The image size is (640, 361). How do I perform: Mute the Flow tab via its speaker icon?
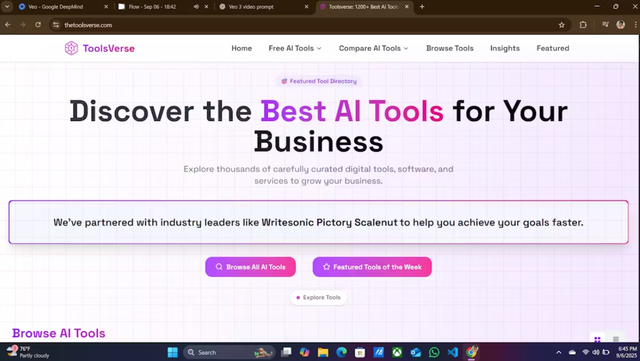click(x=196, y=7)
